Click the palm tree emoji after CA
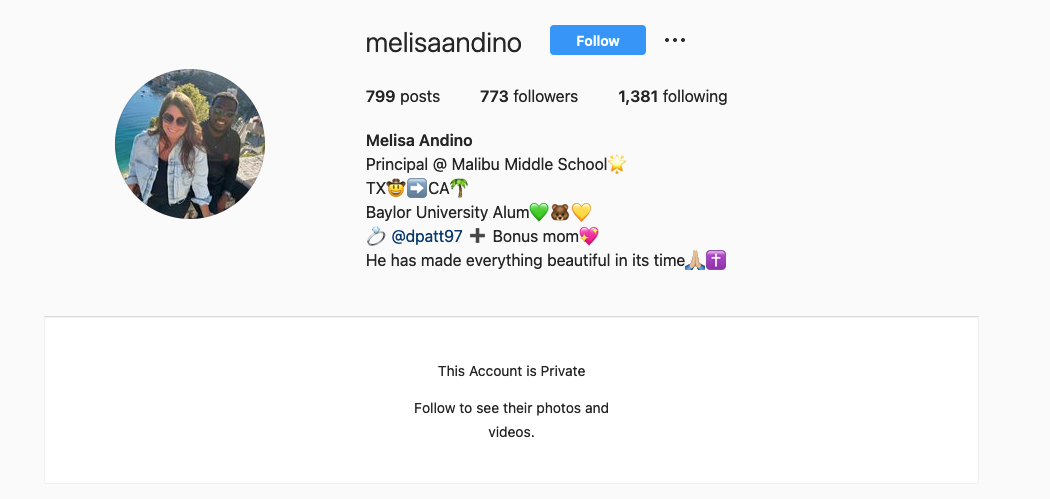This screenshot has height=499, width=1050. pyautogui.click(x=459, y=188)
